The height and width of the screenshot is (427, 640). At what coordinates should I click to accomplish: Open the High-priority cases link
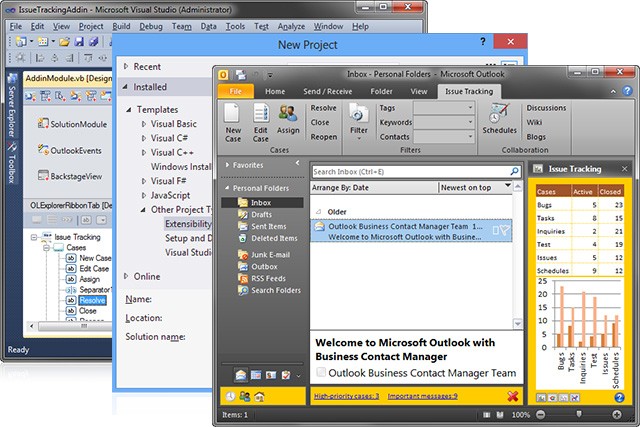click(x=347, y=396)
